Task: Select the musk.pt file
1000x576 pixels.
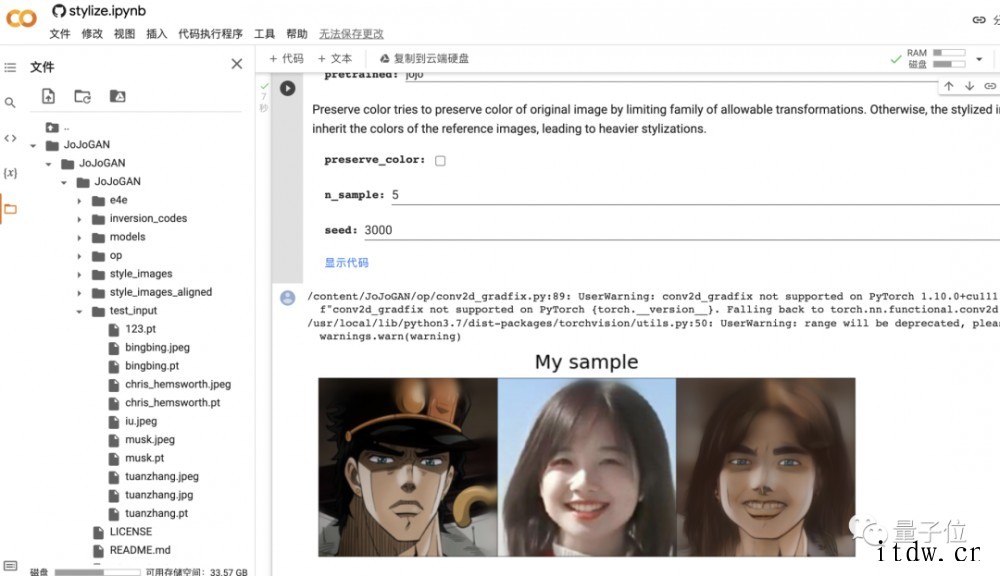Action: pyautogui.click(x=144, y=458)
